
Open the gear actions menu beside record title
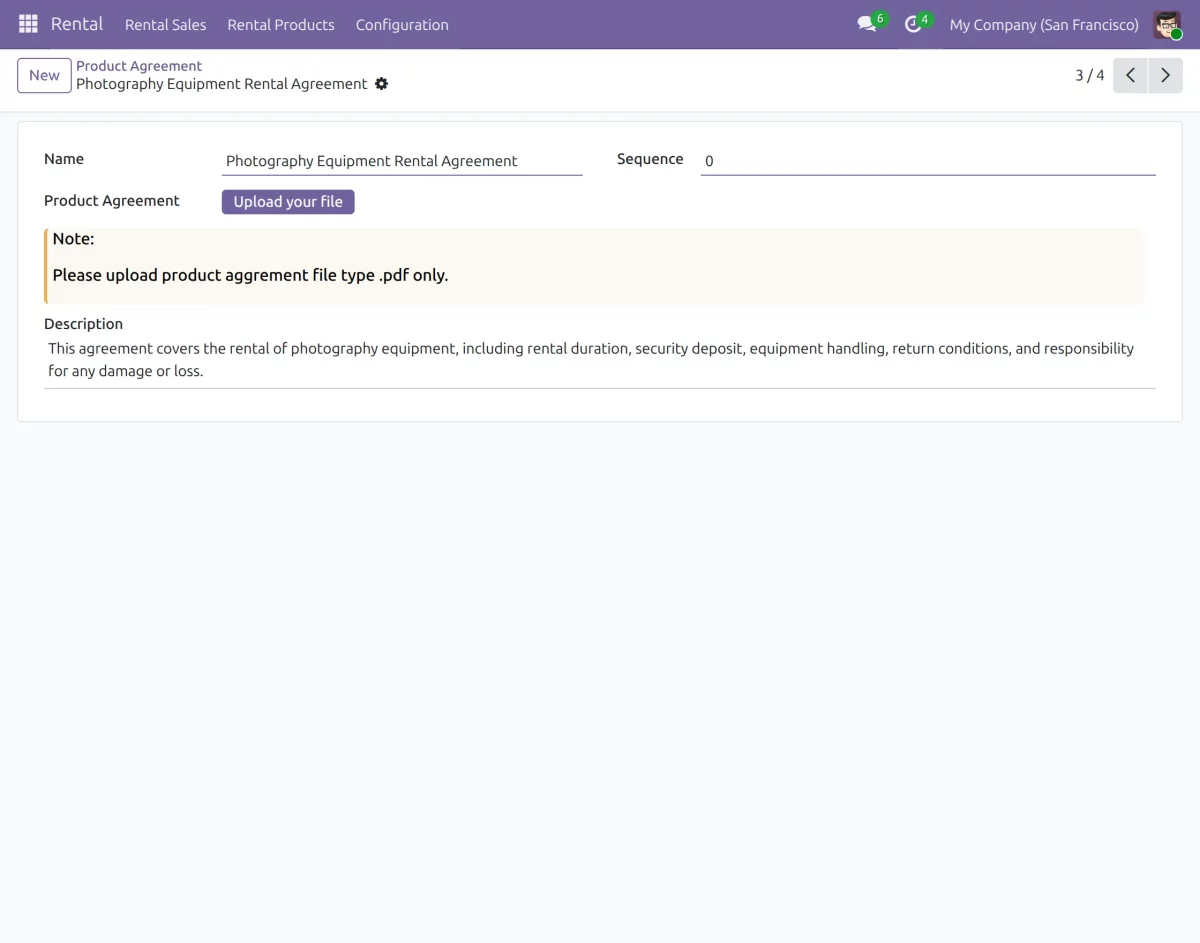381,84
